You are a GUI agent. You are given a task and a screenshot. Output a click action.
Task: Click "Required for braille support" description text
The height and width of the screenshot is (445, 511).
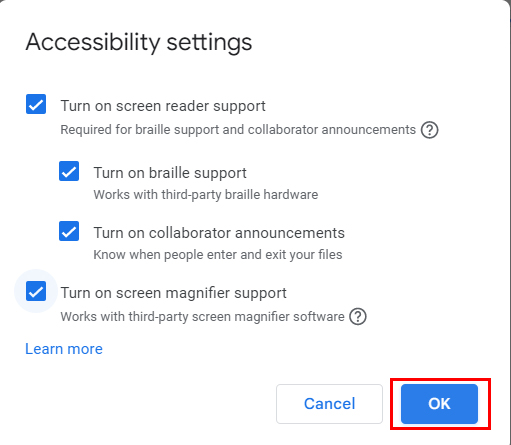click(140, 130)
